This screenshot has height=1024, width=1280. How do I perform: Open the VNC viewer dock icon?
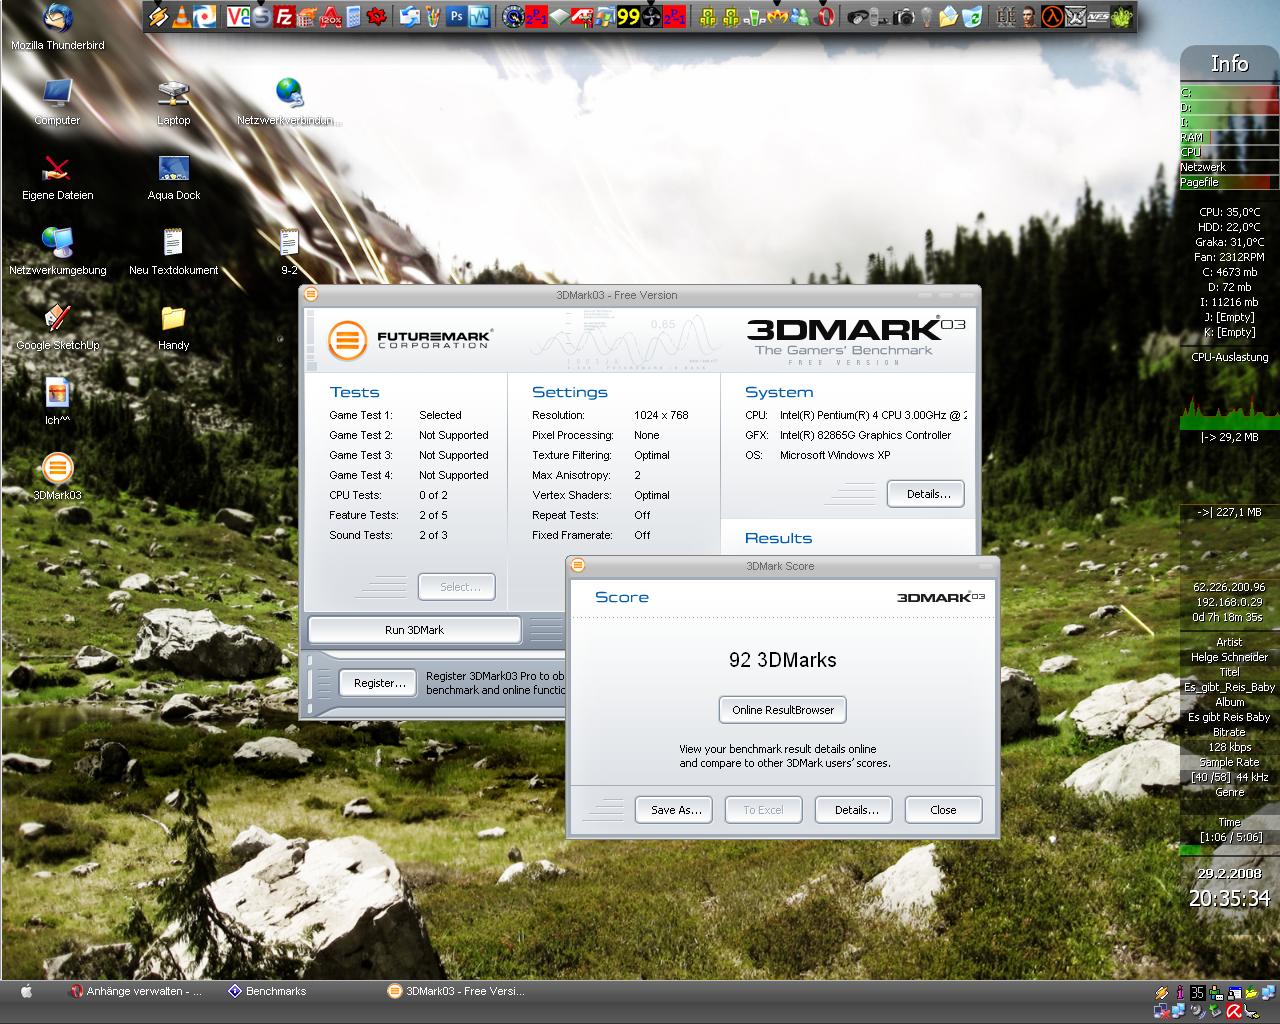pyautogui.click(x=238, y=16)
